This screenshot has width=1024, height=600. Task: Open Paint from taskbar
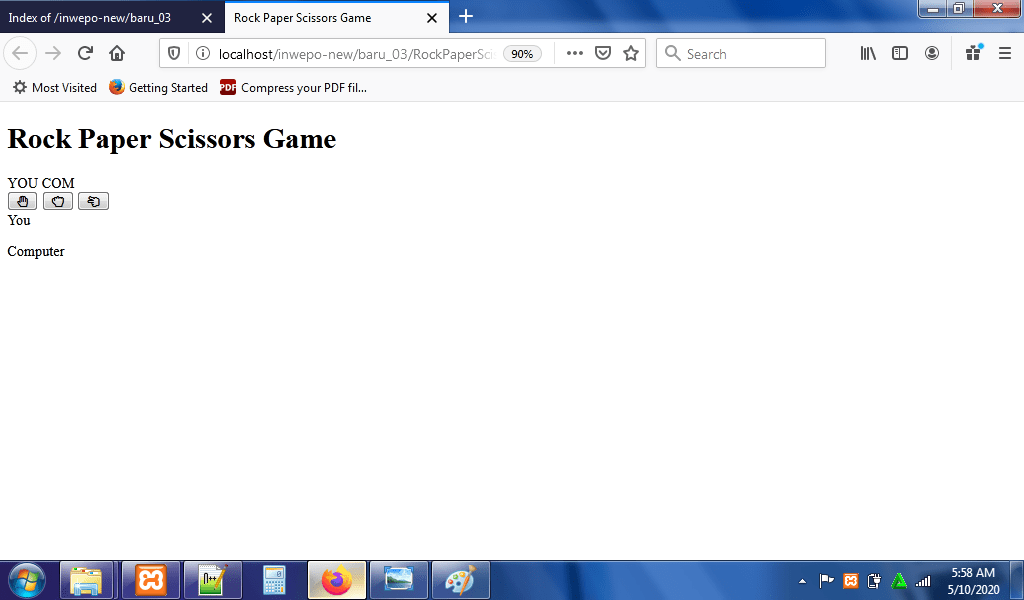(x=460, y=580)
